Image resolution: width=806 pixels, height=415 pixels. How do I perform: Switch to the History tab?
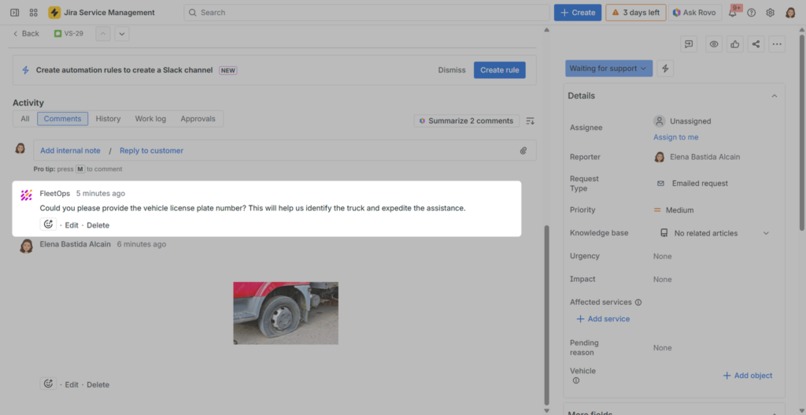click(x=108, y=119)
